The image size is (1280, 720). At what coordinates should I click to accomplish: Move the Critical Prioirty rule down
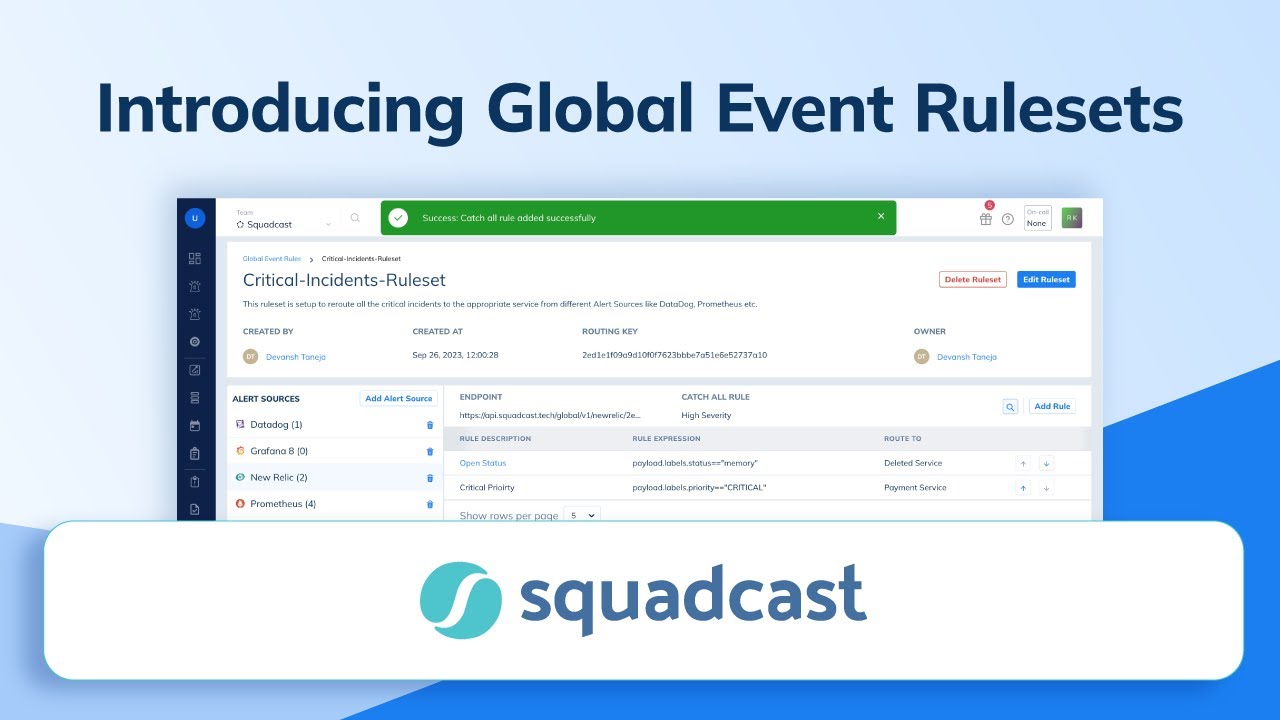(1046, 488)
